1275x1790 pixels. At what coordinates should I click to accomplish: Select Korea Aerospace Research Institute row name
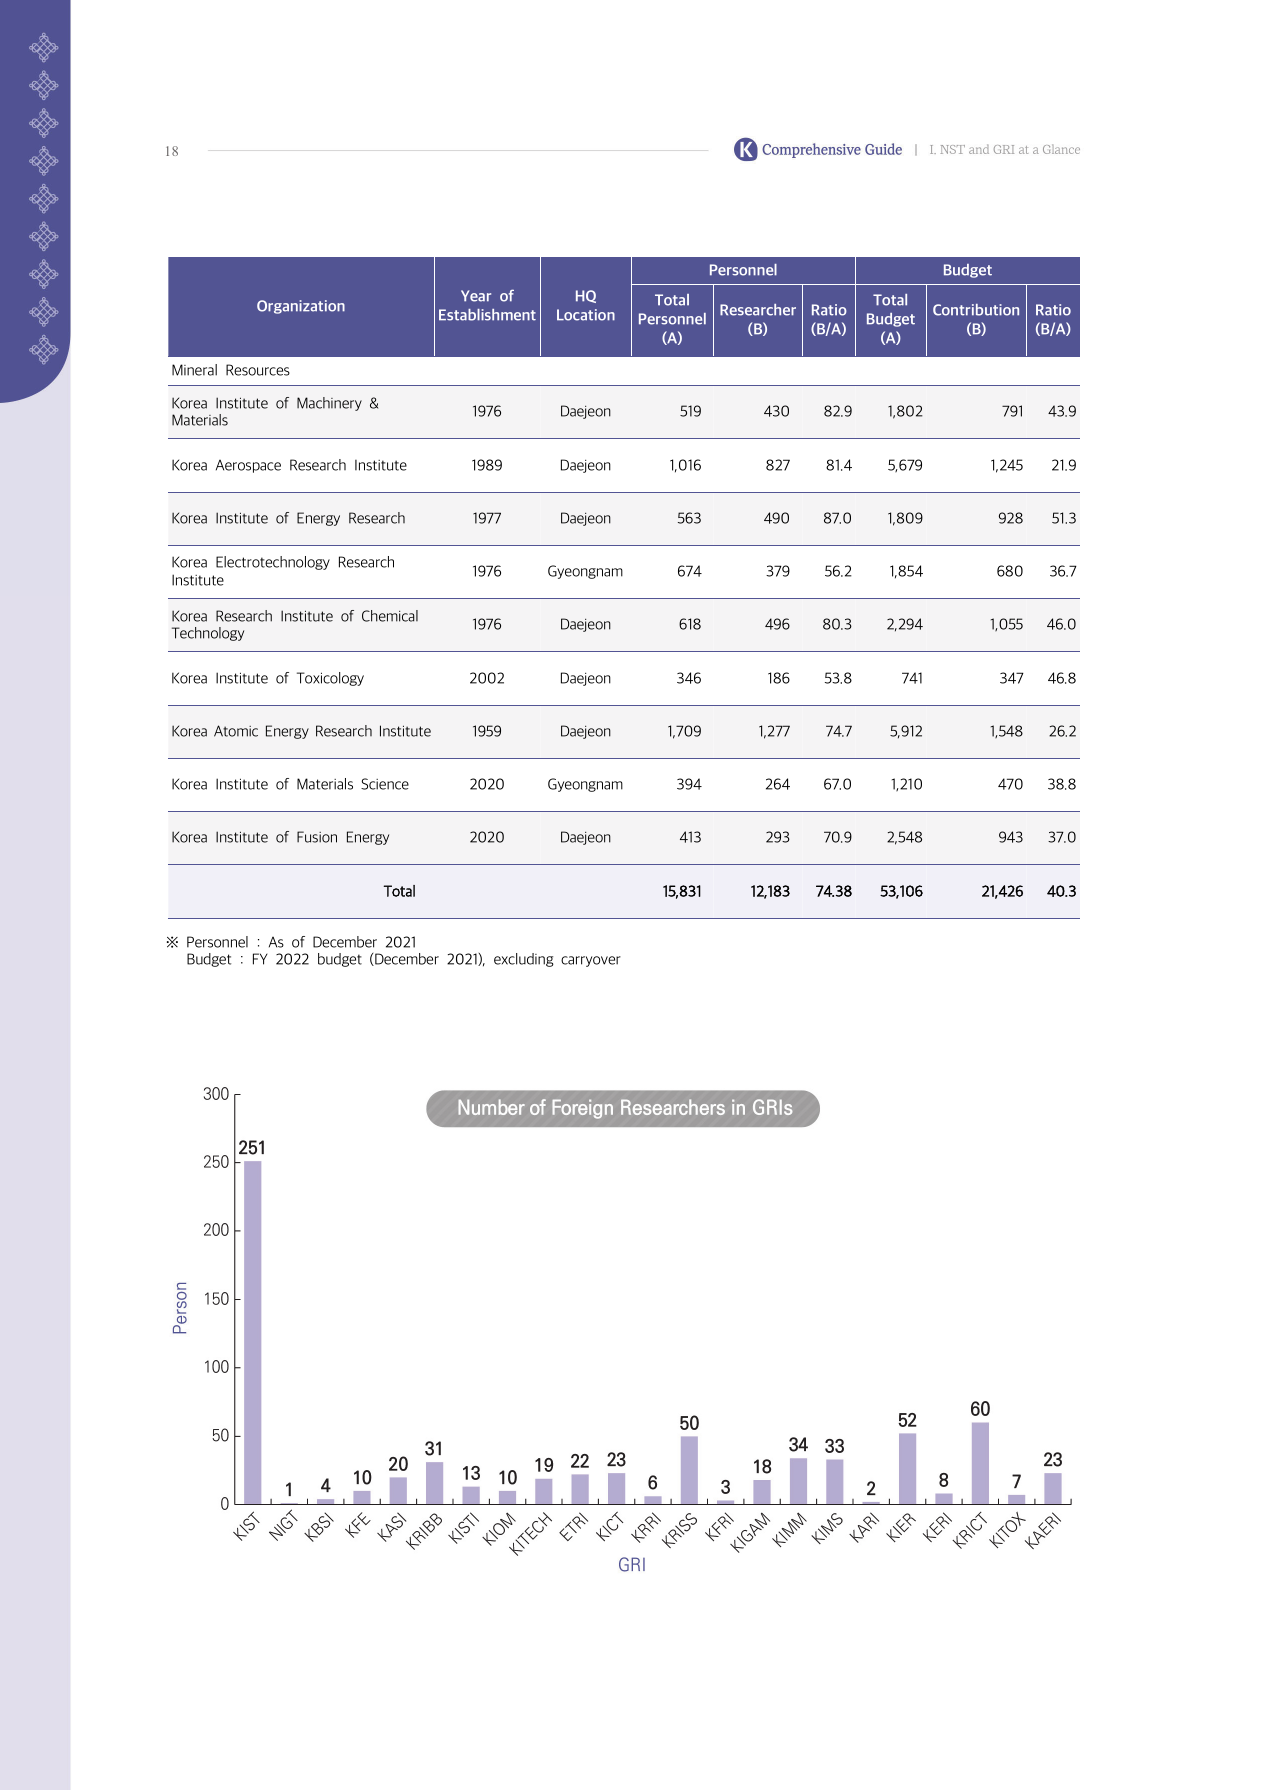point(289,465)
